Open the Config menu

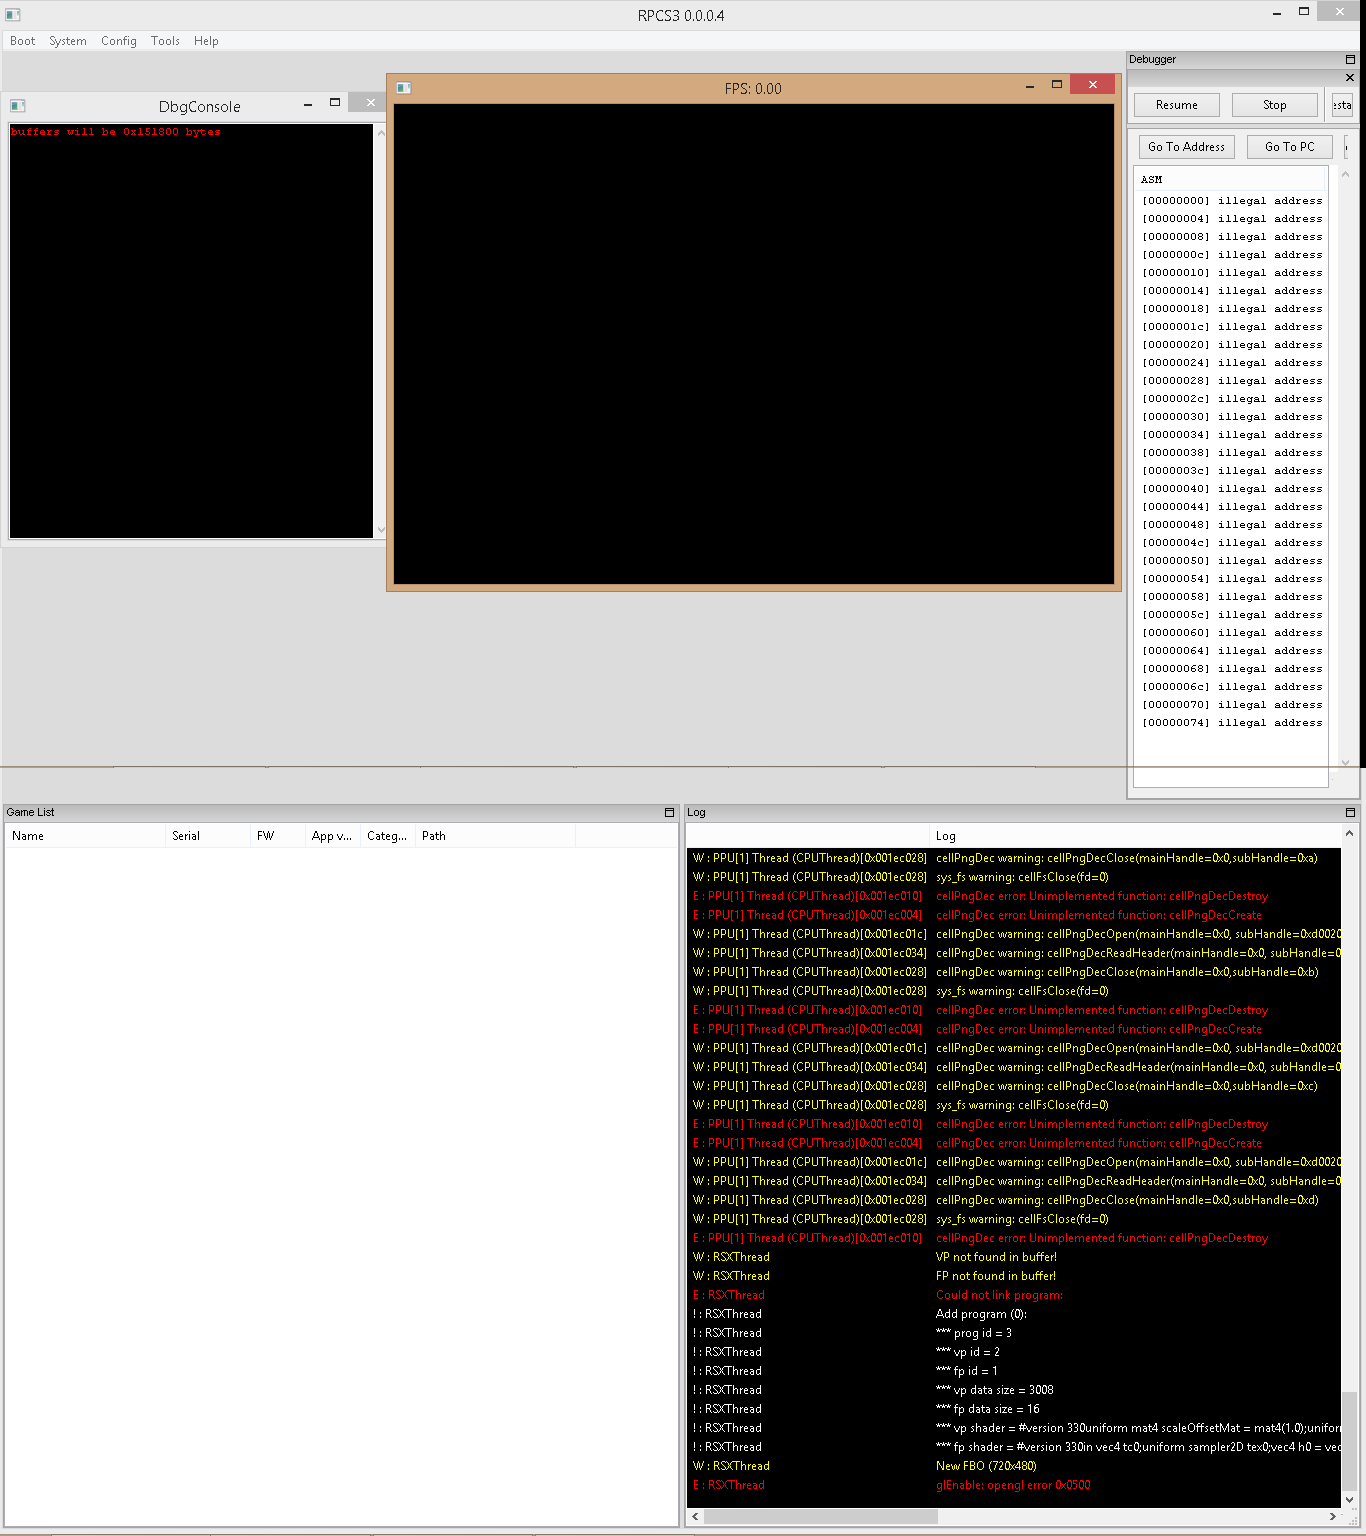click(x=118, y=41)
